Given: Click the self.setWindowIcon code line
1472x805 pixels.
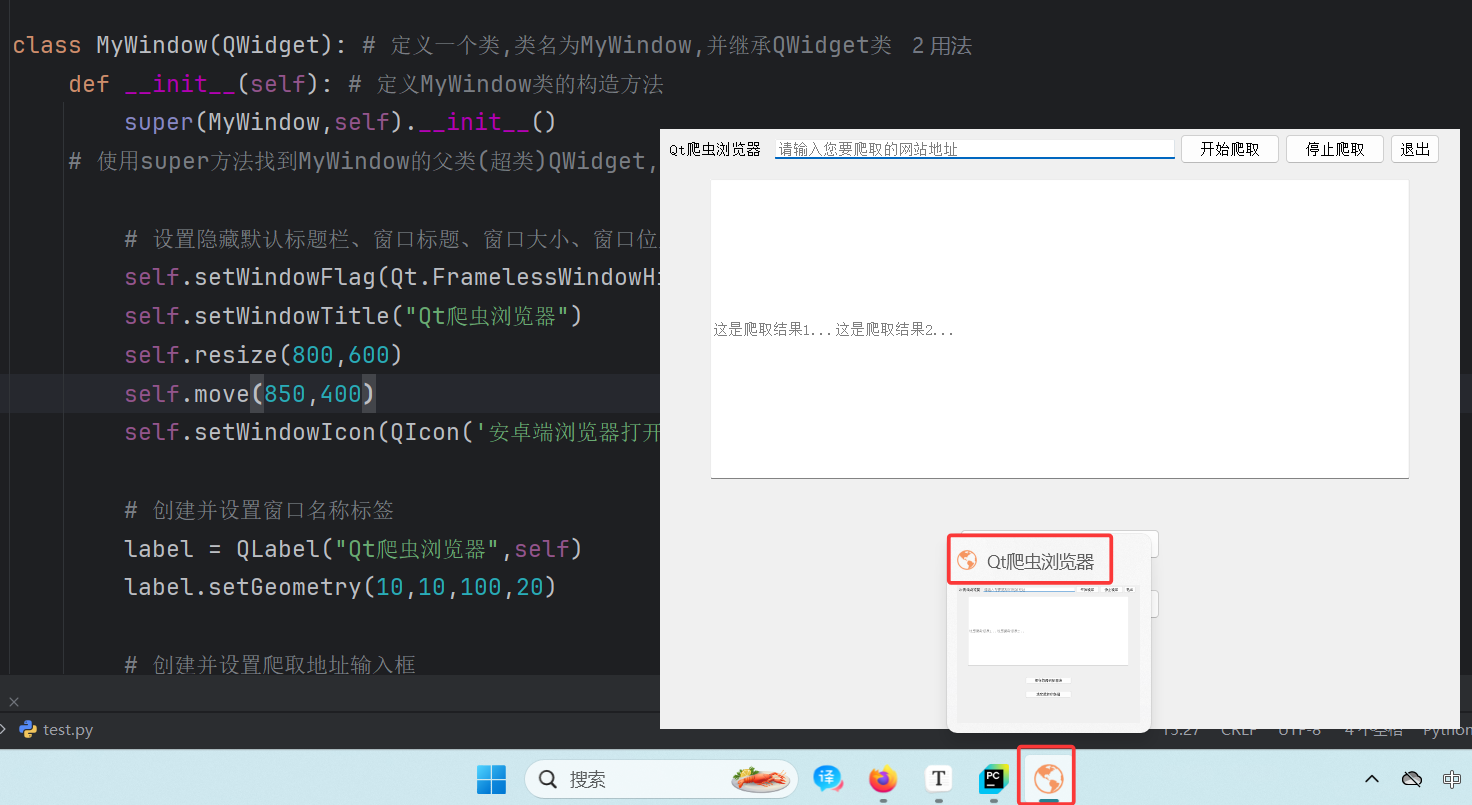Looking at the screenshot, I should 392,432.
